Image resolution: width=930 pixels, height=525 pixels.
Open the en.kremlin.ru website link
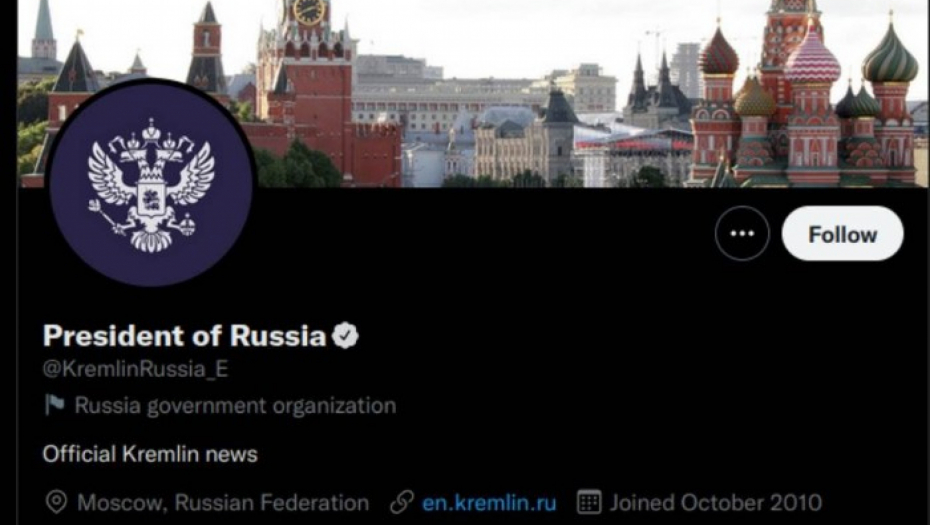489,502
